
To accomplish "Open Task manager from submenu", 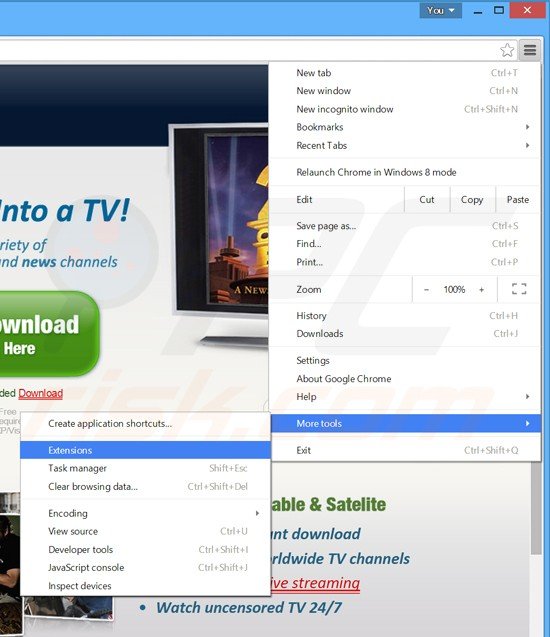I will [x=145, y=468].
